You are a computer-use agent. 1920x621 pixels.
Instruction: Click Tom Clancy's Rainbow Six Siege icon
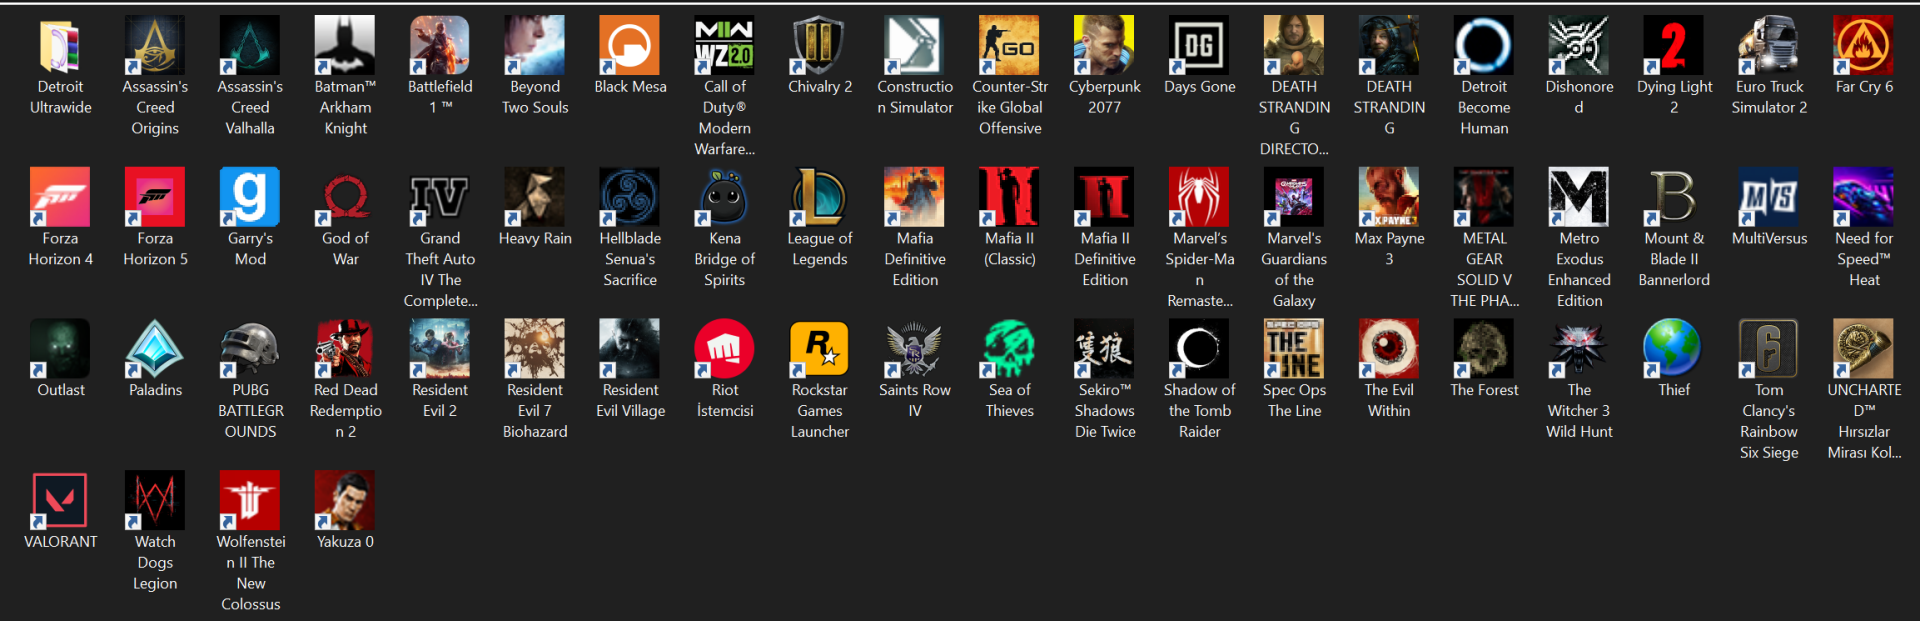[x=1769, y=349]
